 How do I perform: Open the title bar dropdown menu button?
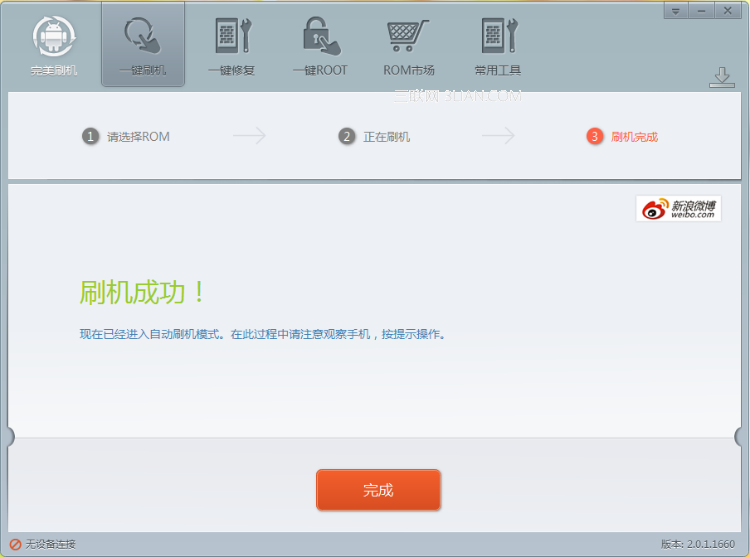tap(676, 11)
